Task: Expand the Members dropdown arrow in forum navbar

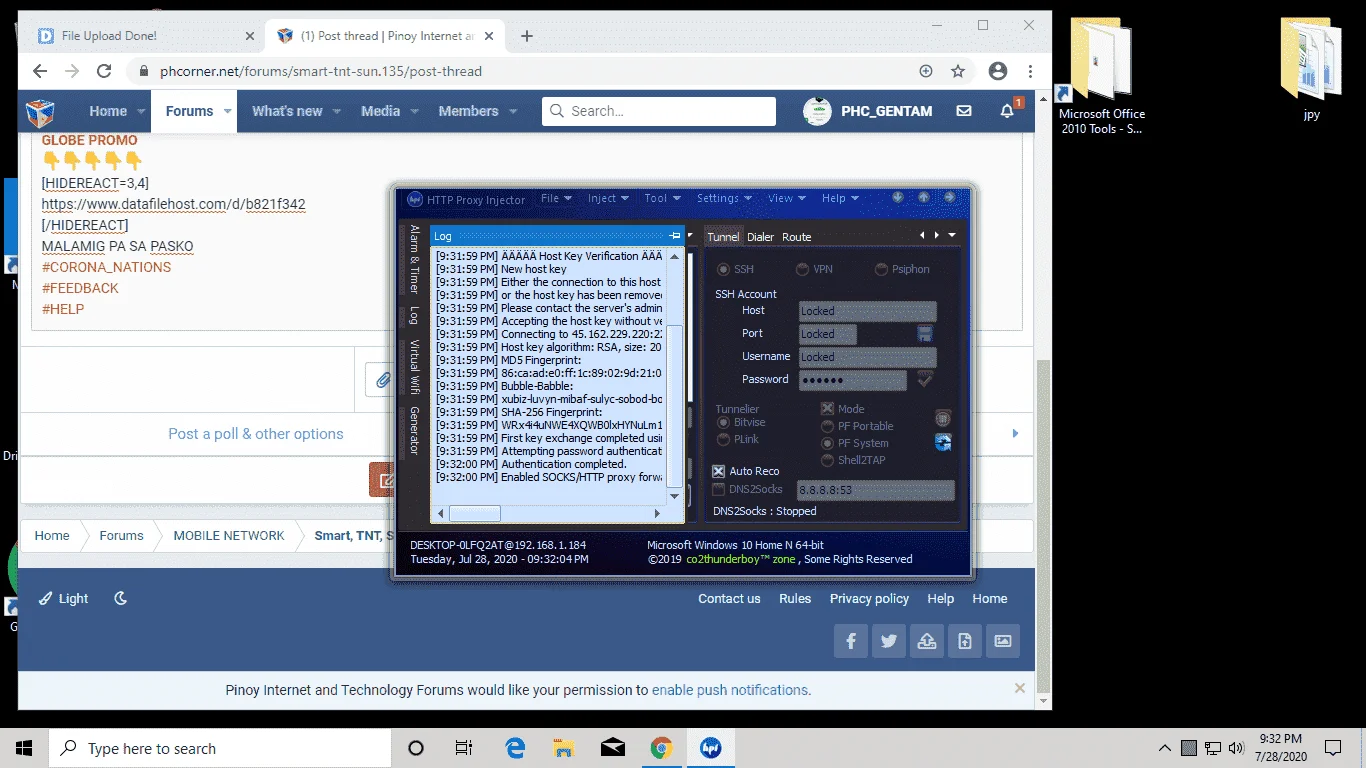Action: (x=513, y=111)
